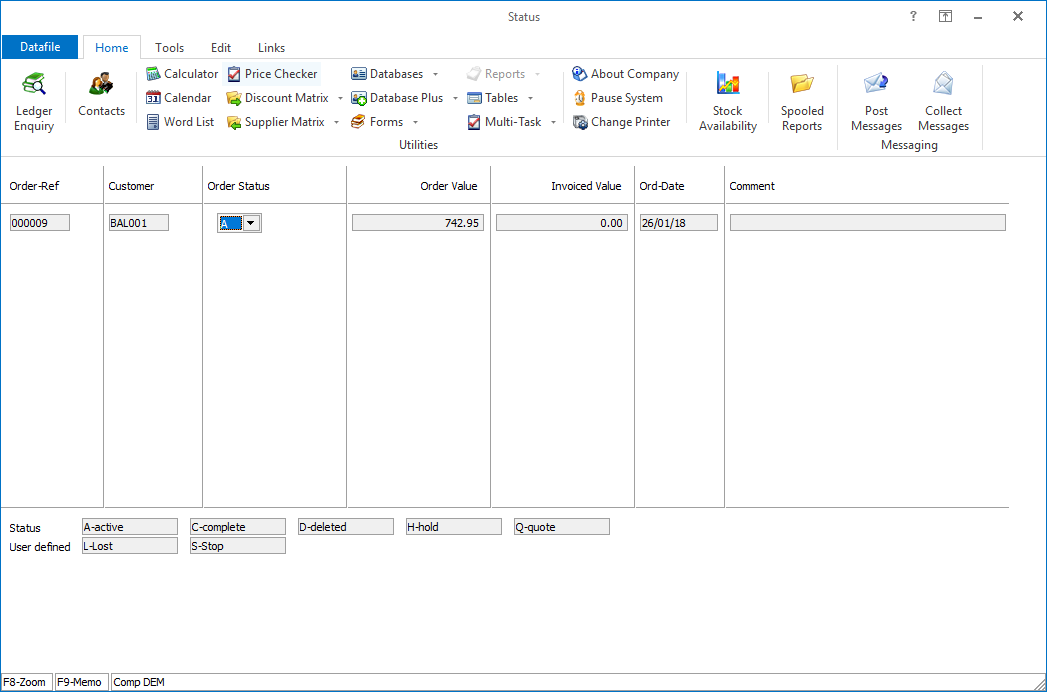This screenshot has height=692, width=1047.
Task: Open the Tables utility
Action: (x=492, y=98)
